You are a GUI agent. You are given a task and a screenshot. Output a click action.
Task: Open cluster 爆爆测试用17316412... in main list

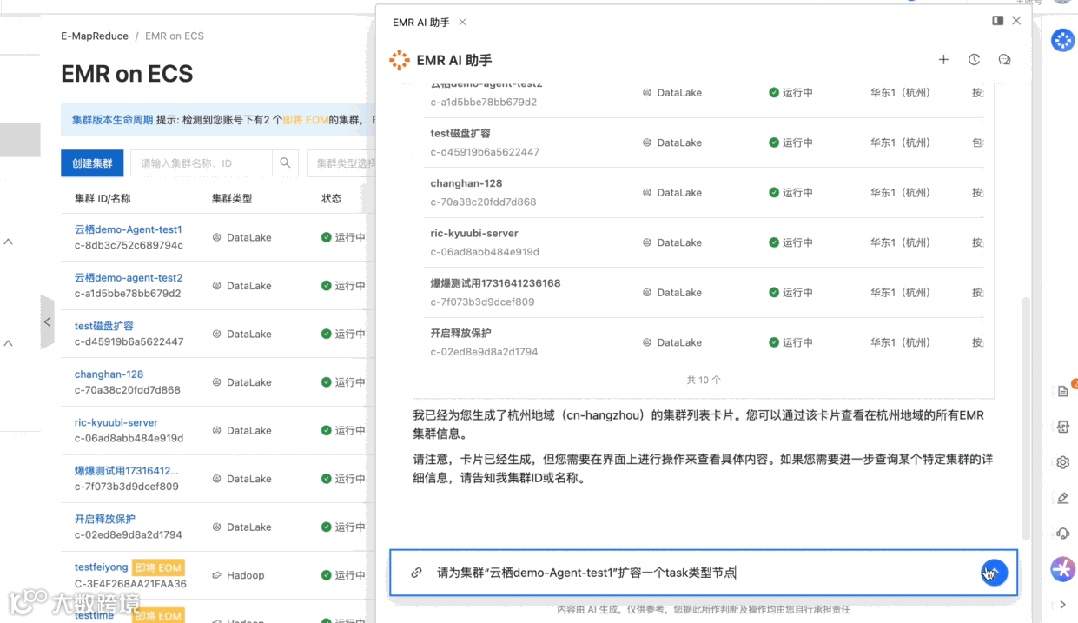point(126,470)
